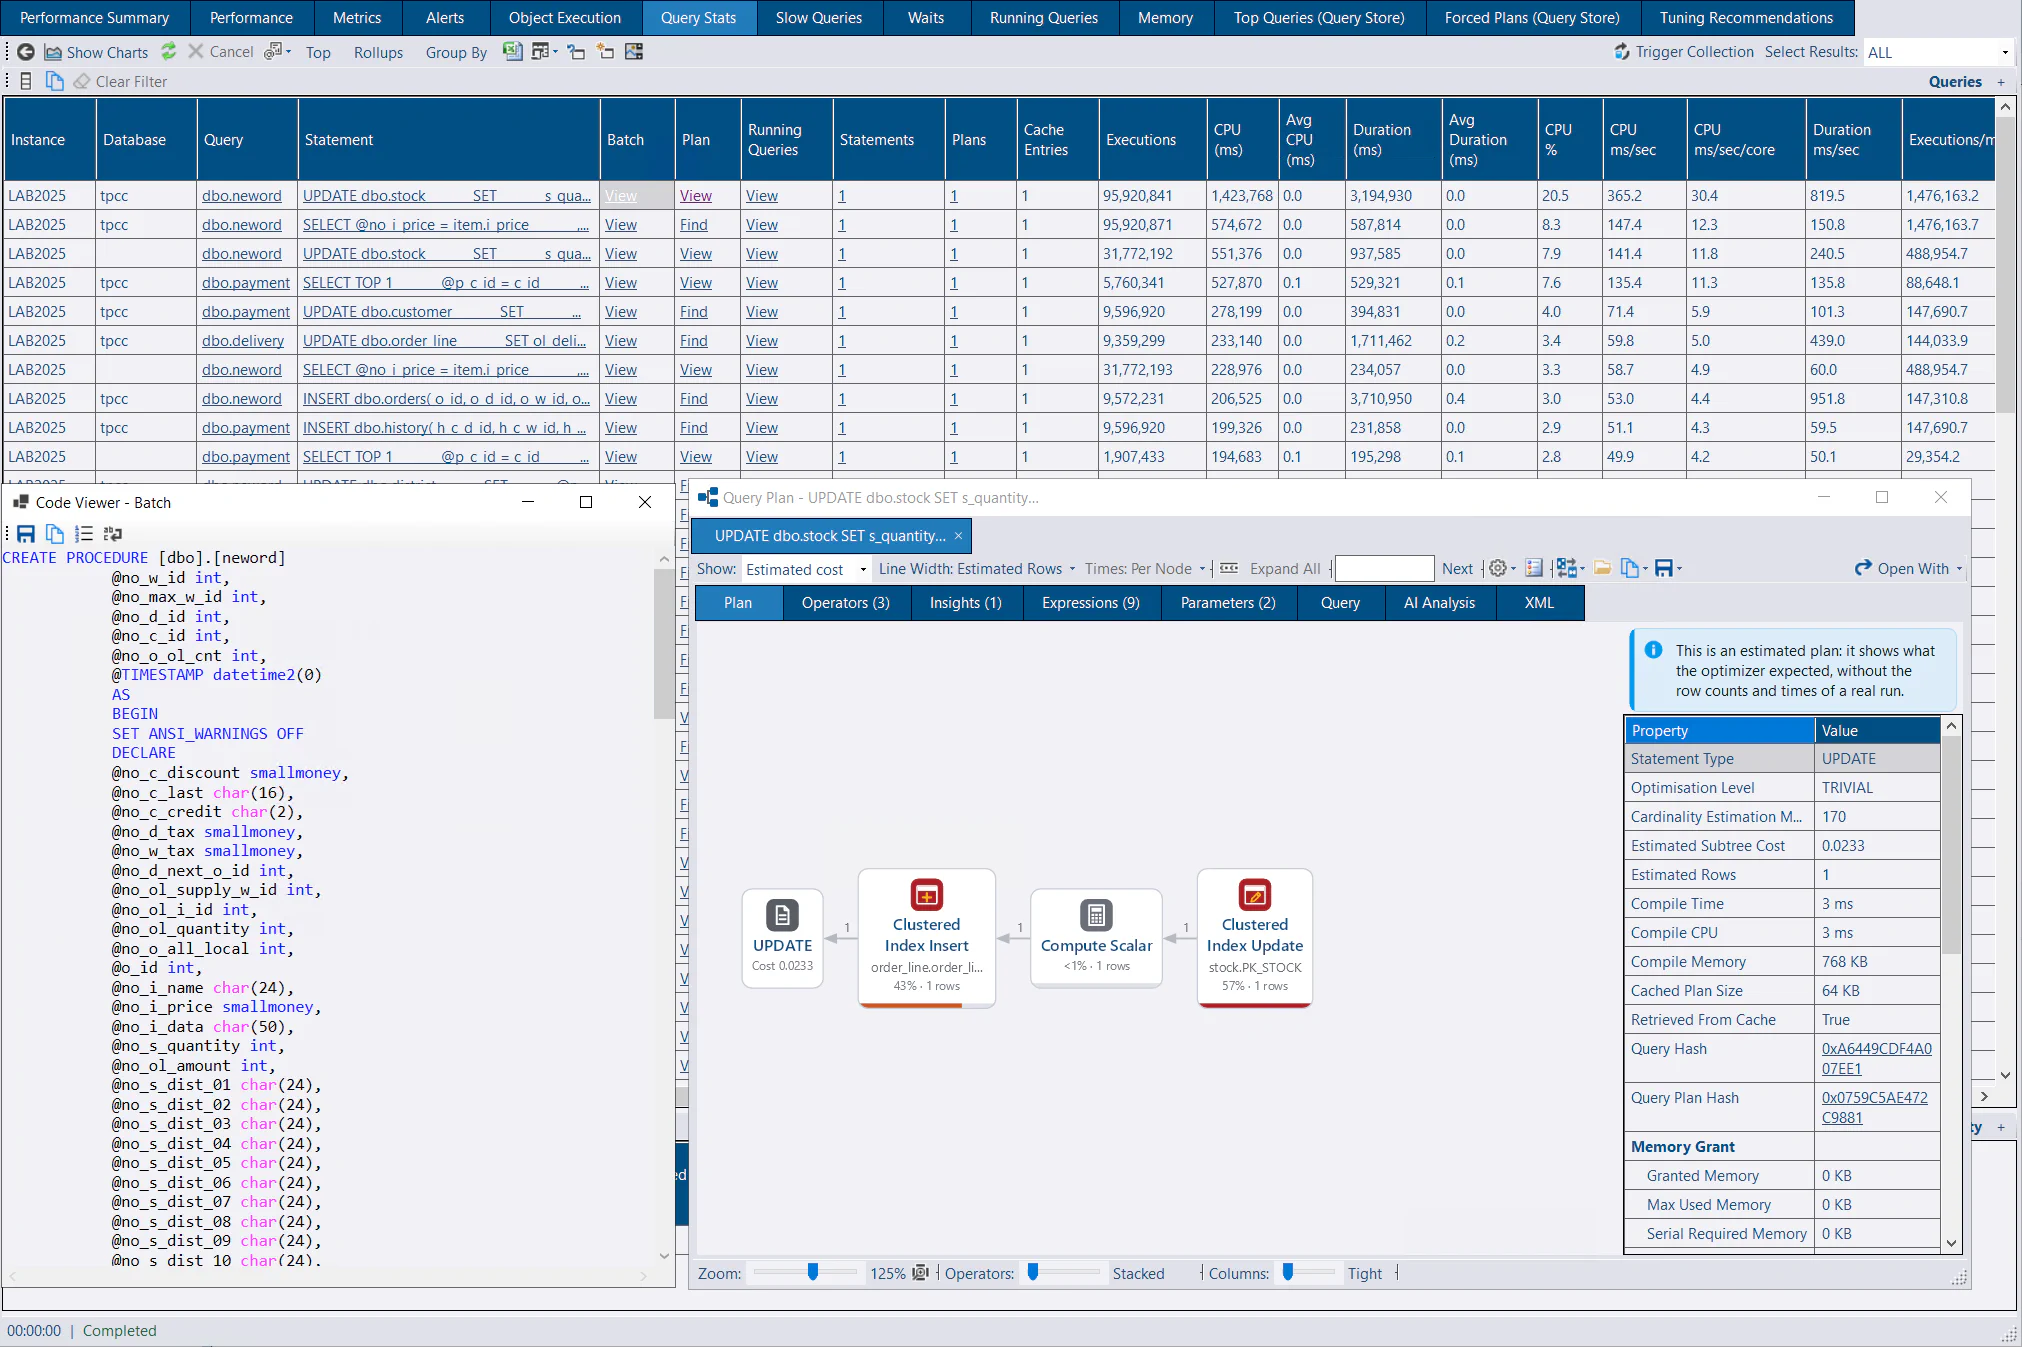Viewport: 2022px width, 1347px height.
Task: Open the AI Analysis tab
Action: [1439, 603]
